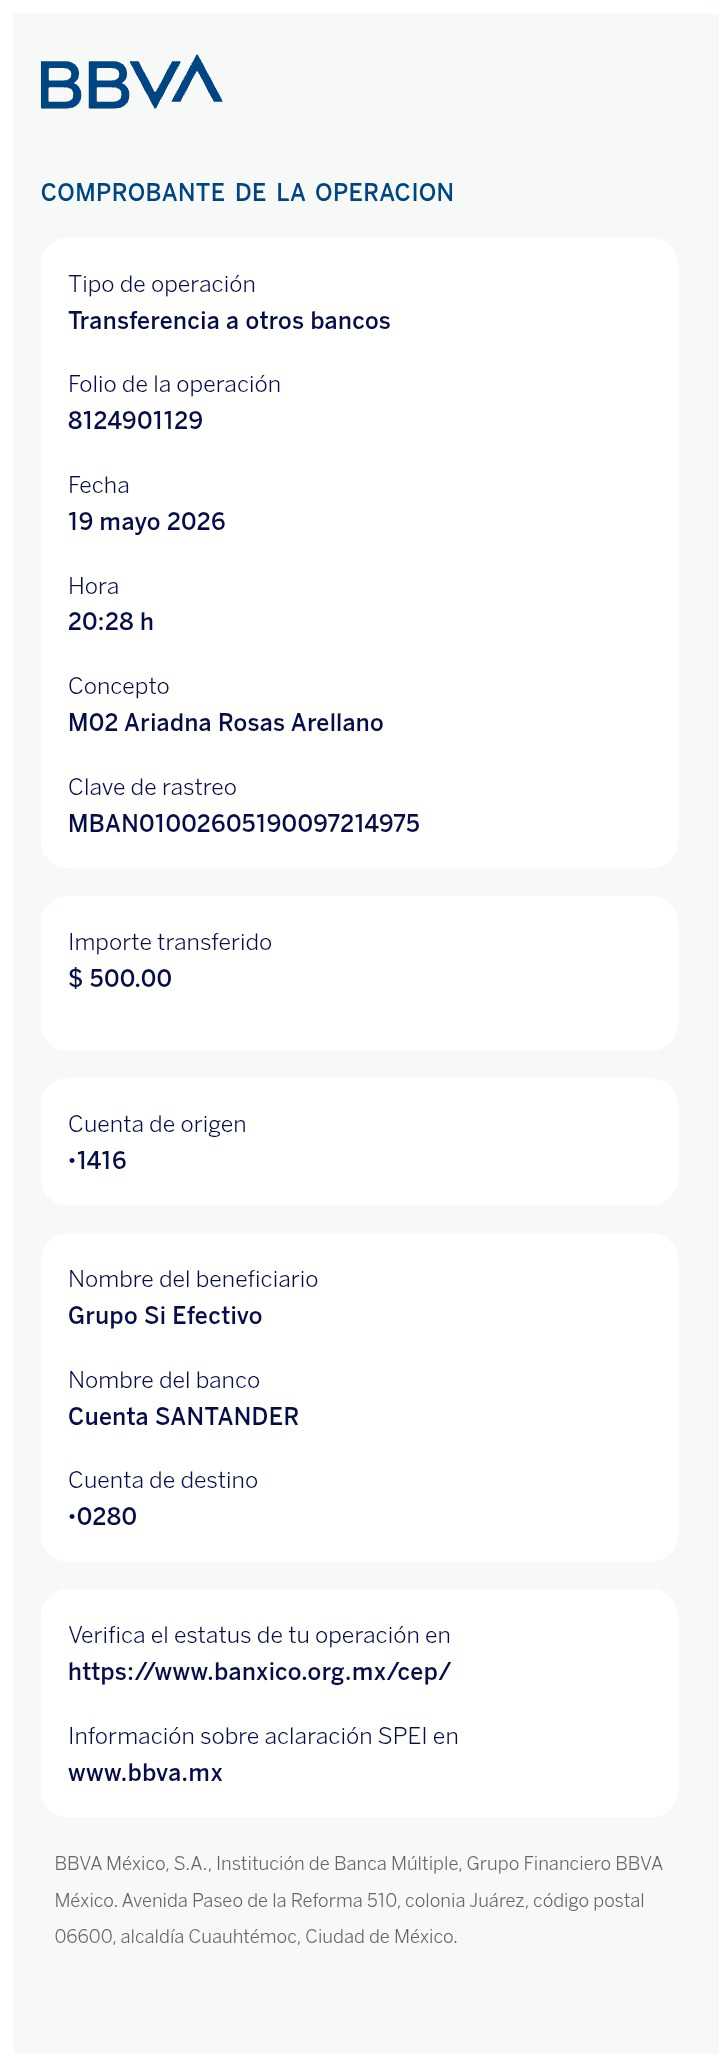
Task: Select the folio number 8124901129
Action: point(135,420)
